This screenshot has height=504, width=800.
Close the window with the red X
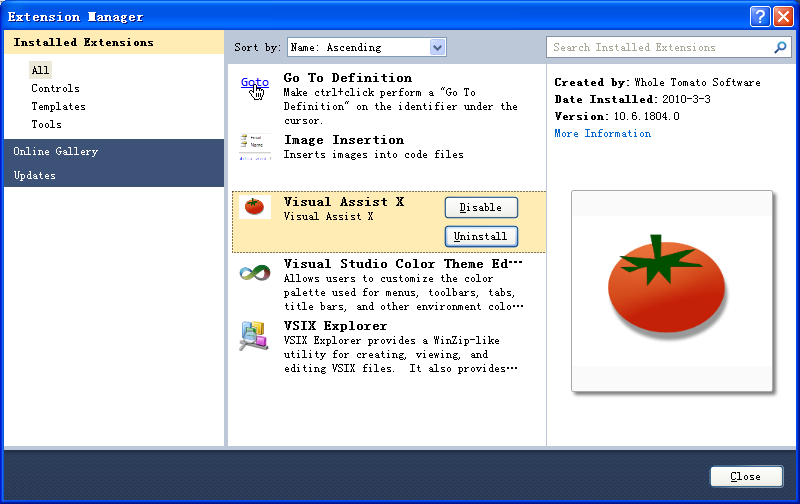[783, 16]
